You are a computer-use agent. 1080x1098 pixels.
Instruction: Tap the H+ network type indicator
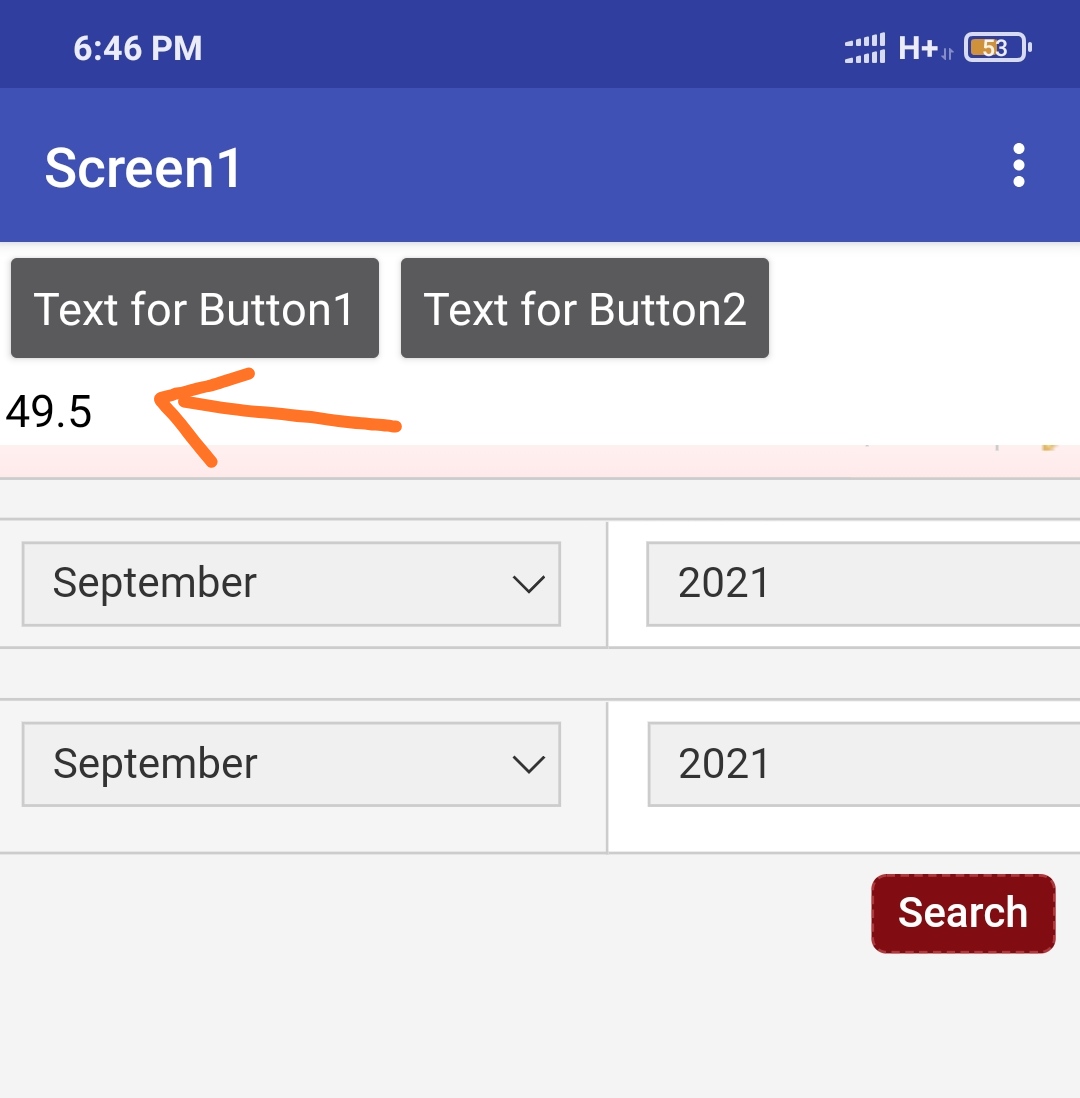click(x=917, y=48)
